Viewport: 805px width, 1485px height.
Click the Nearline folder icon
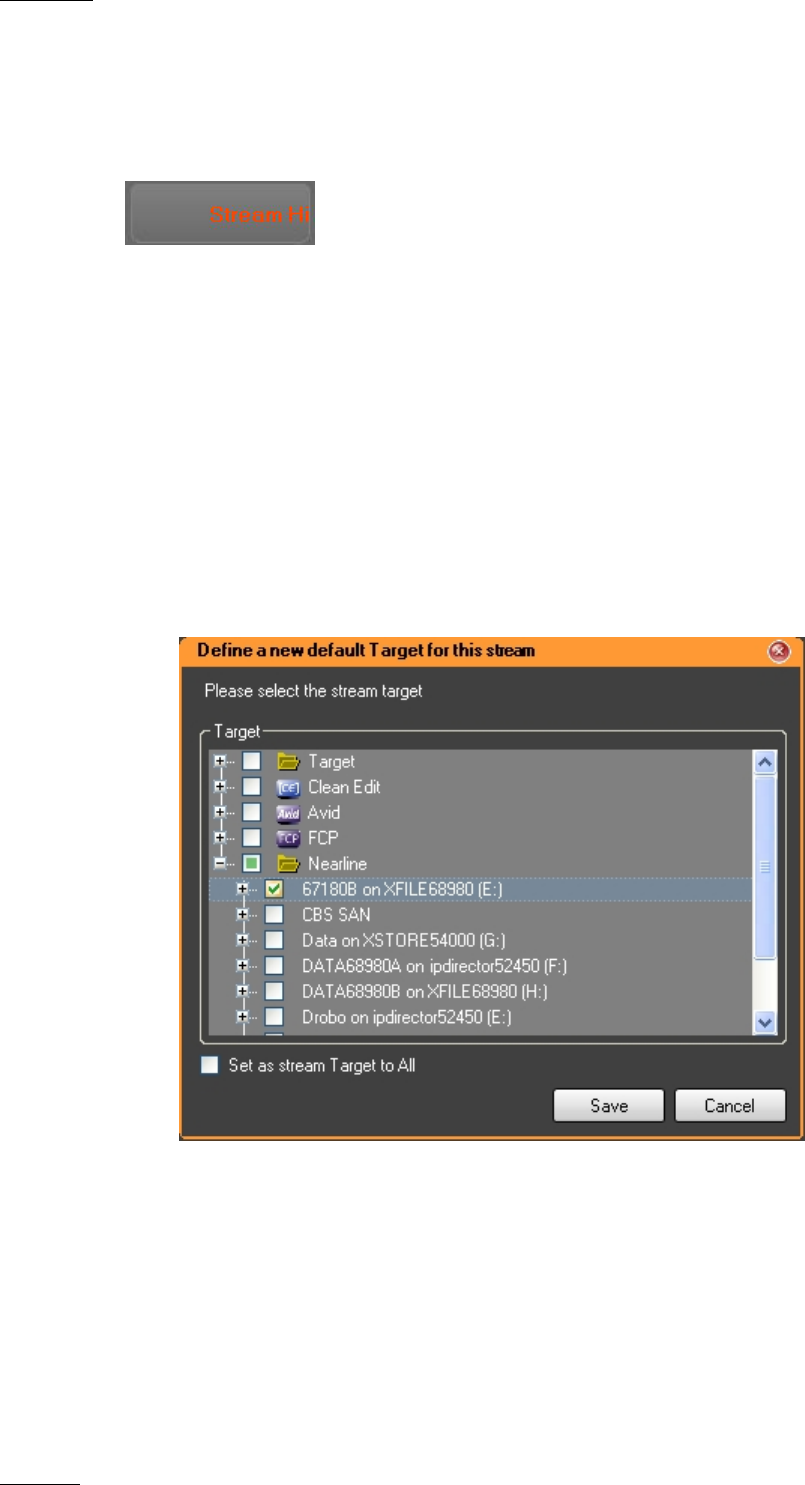(288, 865)
